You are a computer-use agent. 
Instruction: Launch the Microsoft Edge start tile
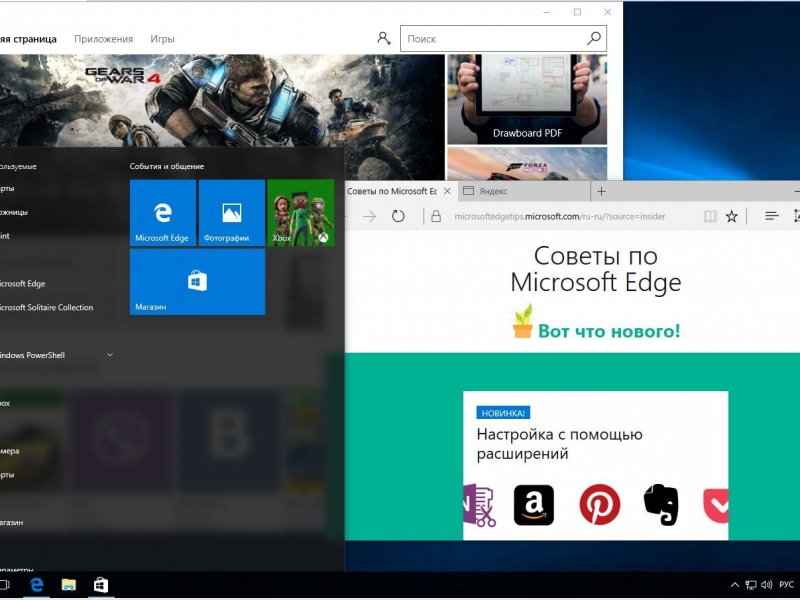pyautogui.click(x=163, y=213)
